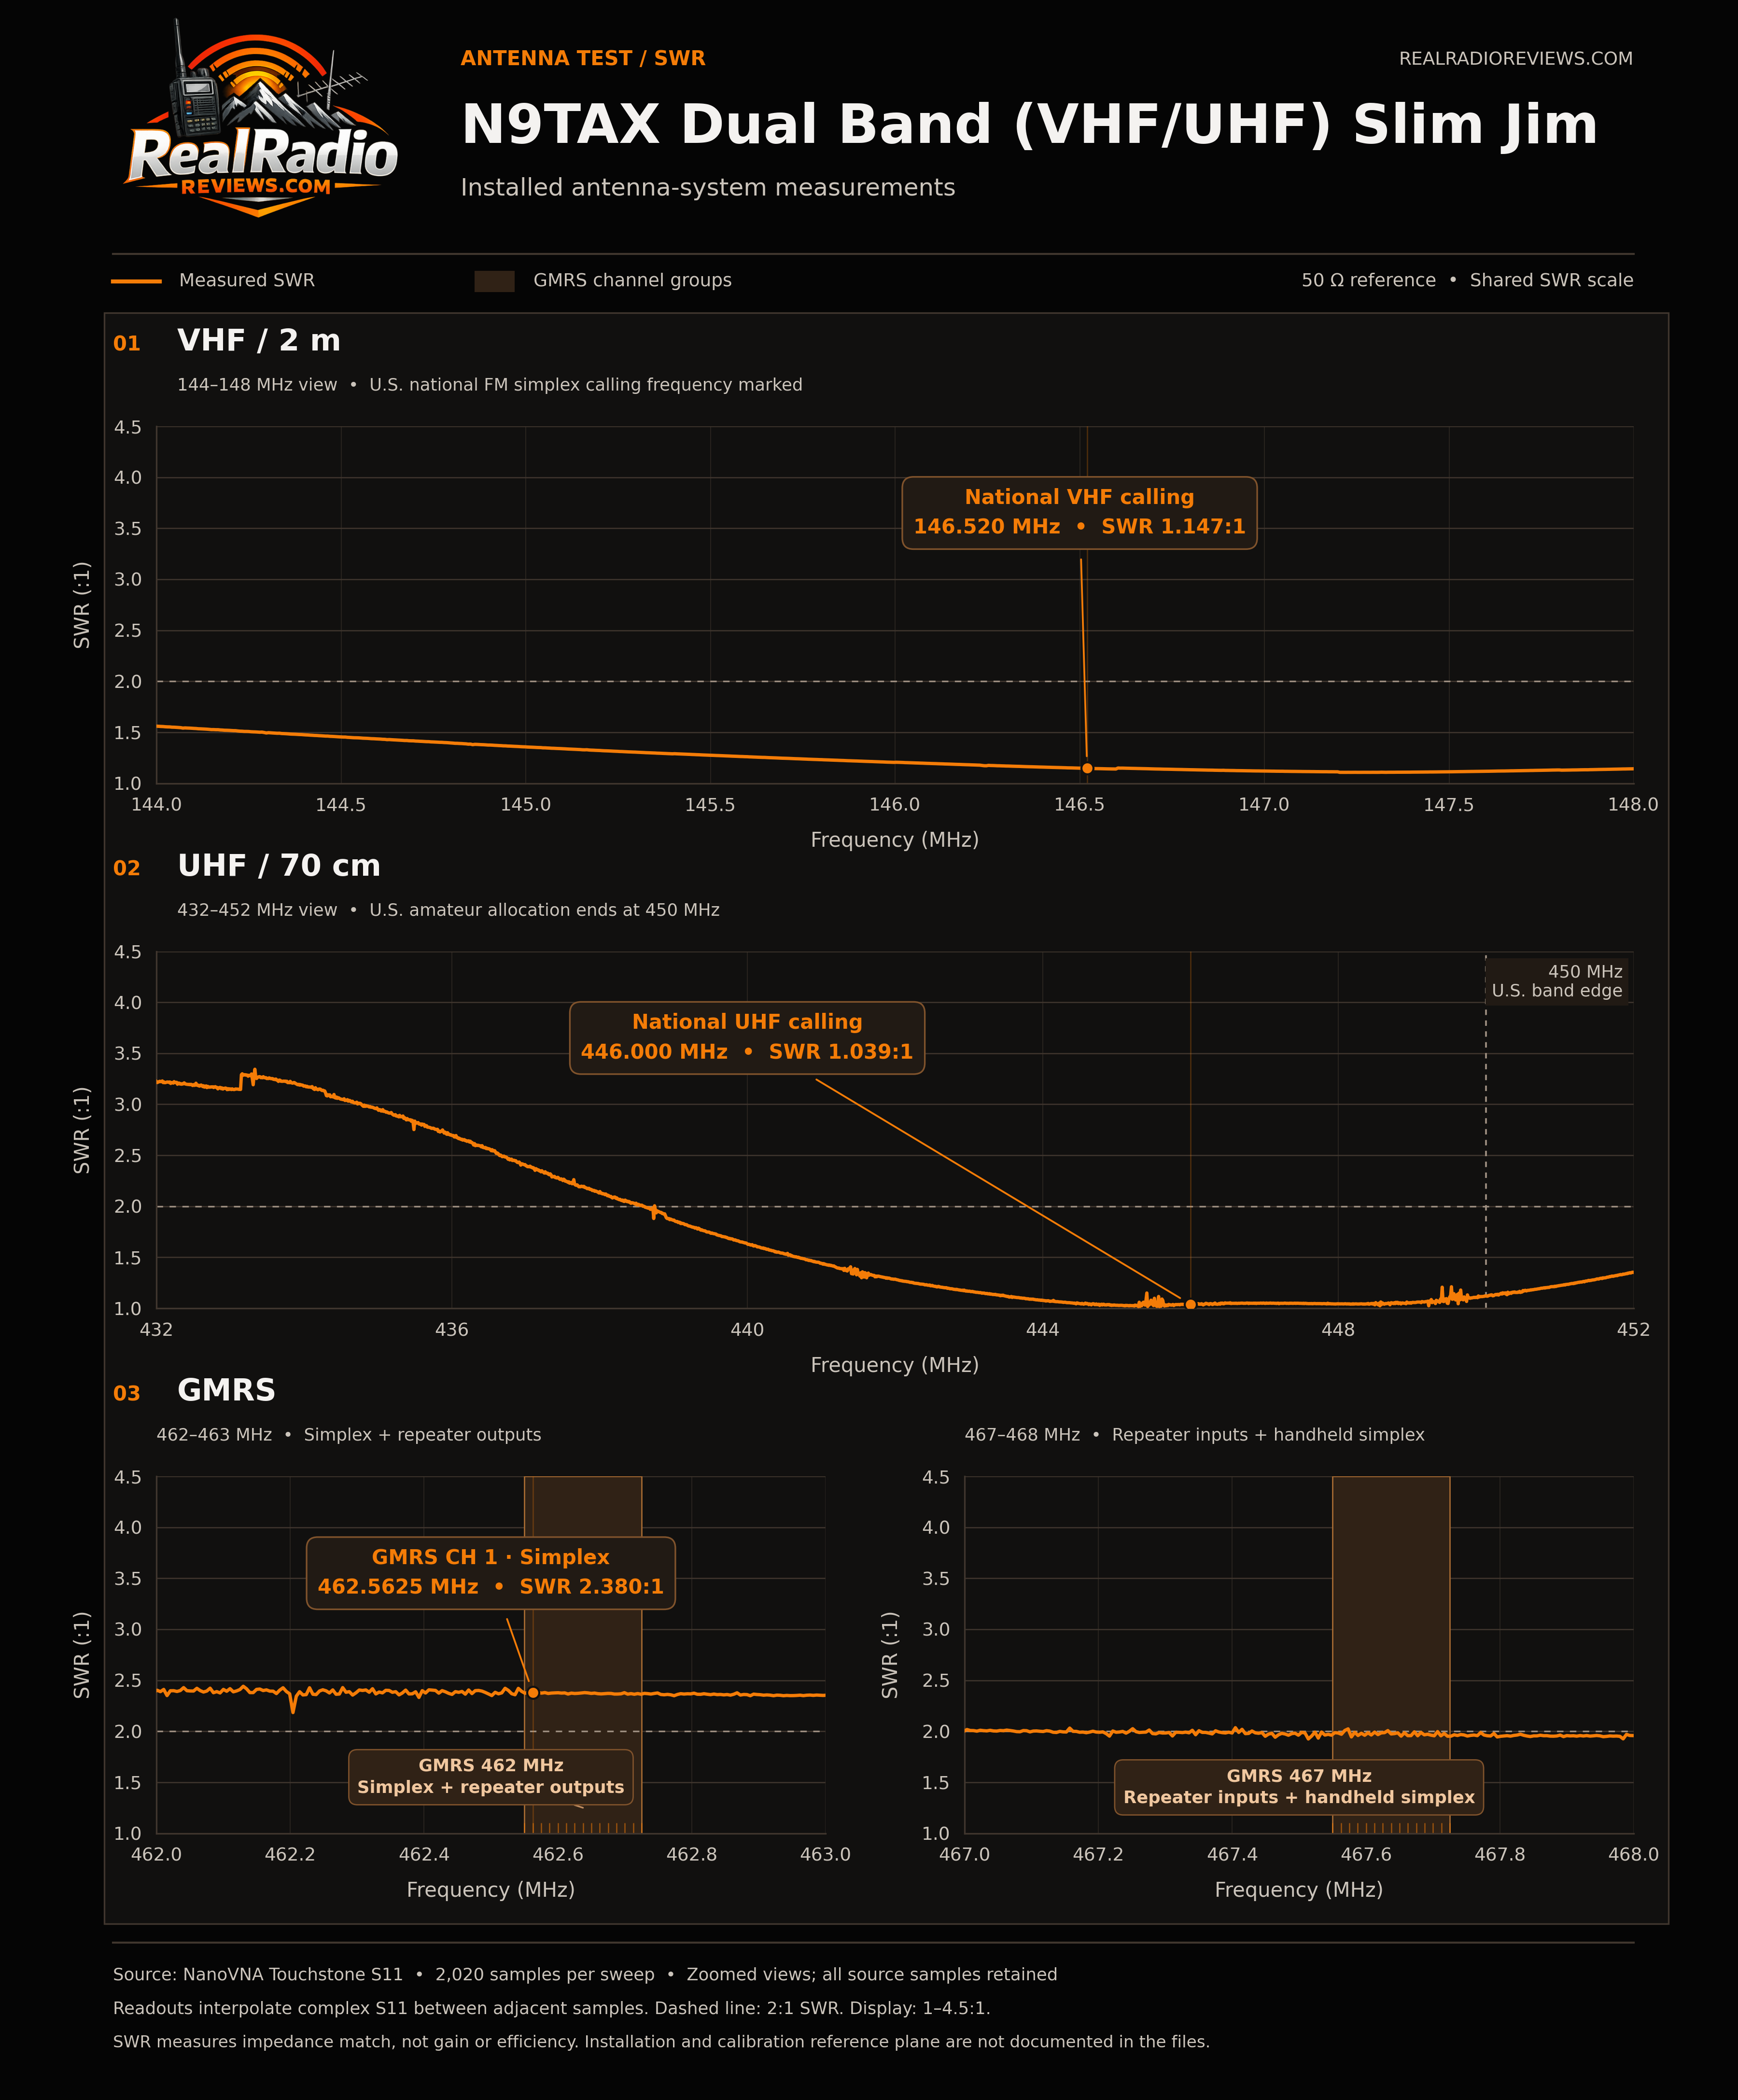Click the shaded GMRS band in 467 MHz chart
This screenshot has width=1738, height=2100.
(1391, 1655)
